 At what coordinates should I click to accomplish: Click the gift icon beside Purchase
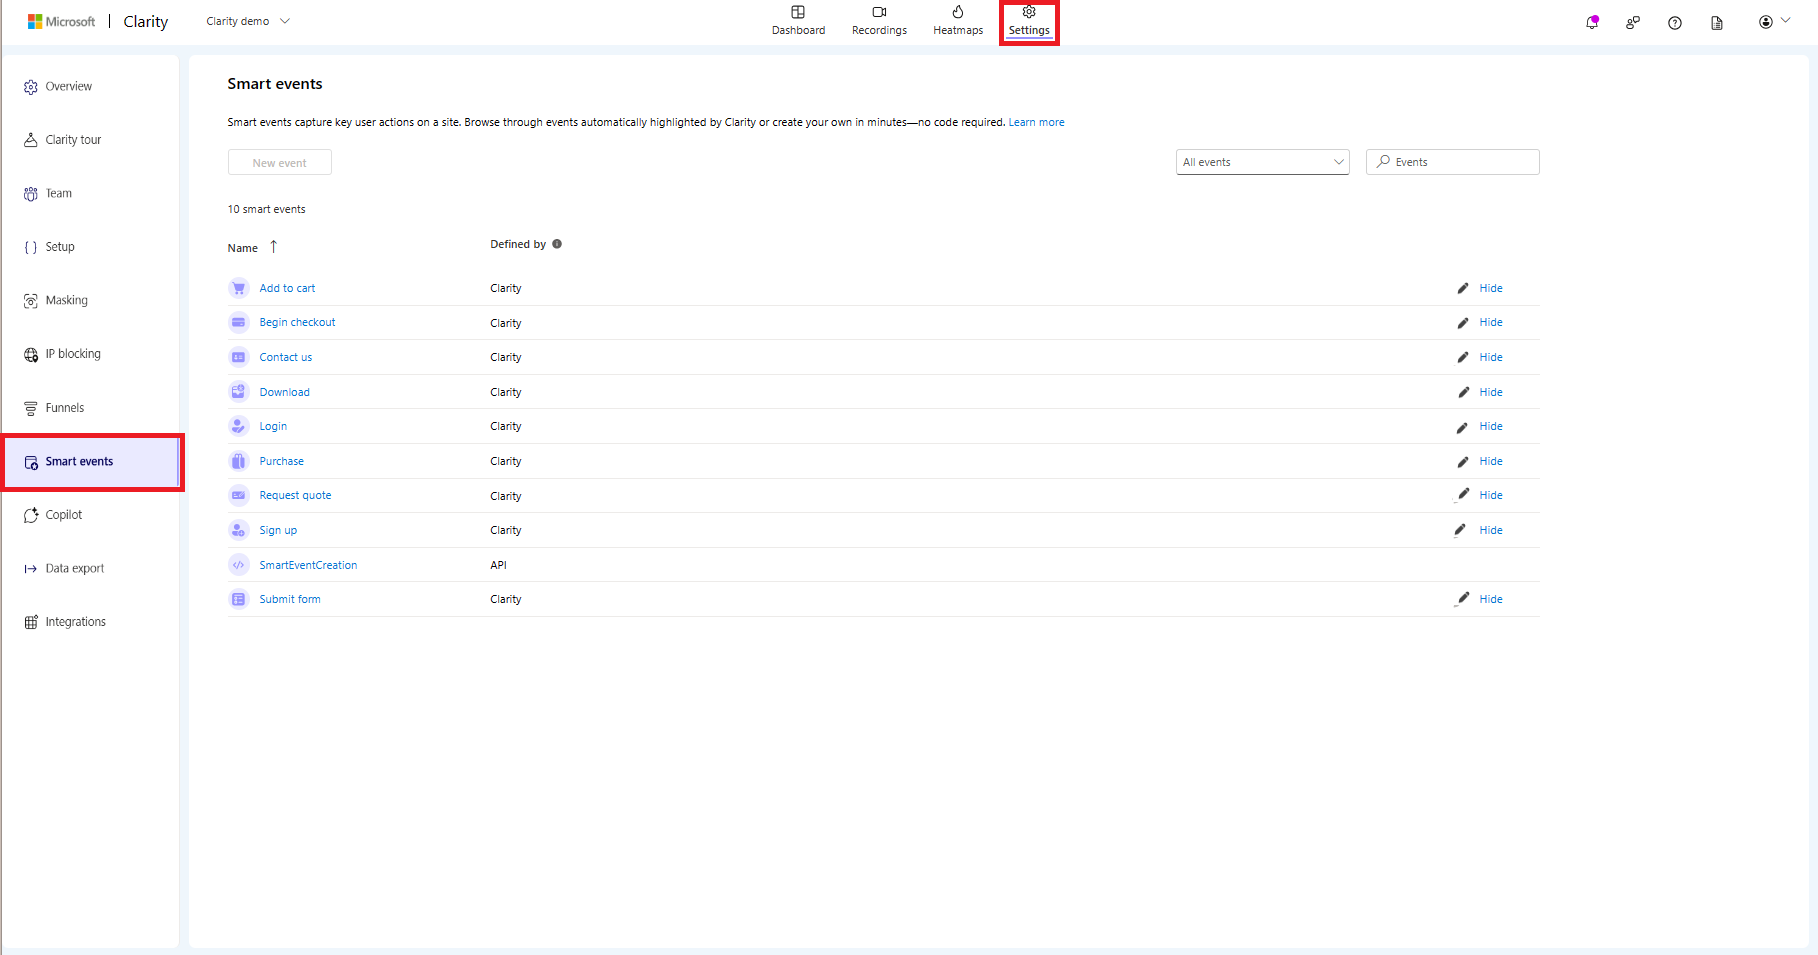(x=238, y=461)
